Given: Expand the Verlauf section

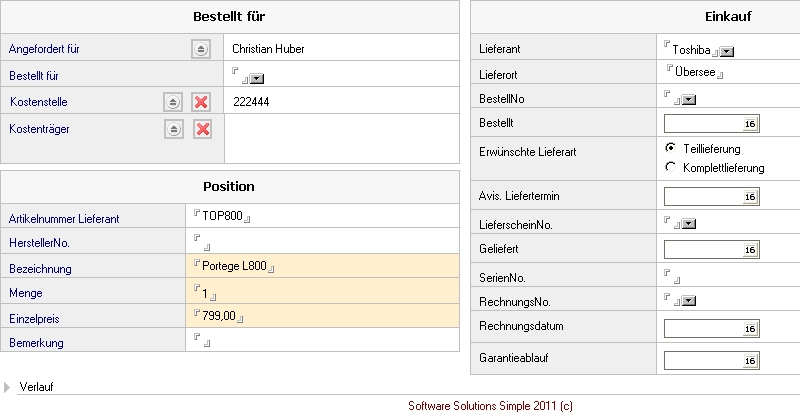Looking at the screenshot, I should click(9, 387).
